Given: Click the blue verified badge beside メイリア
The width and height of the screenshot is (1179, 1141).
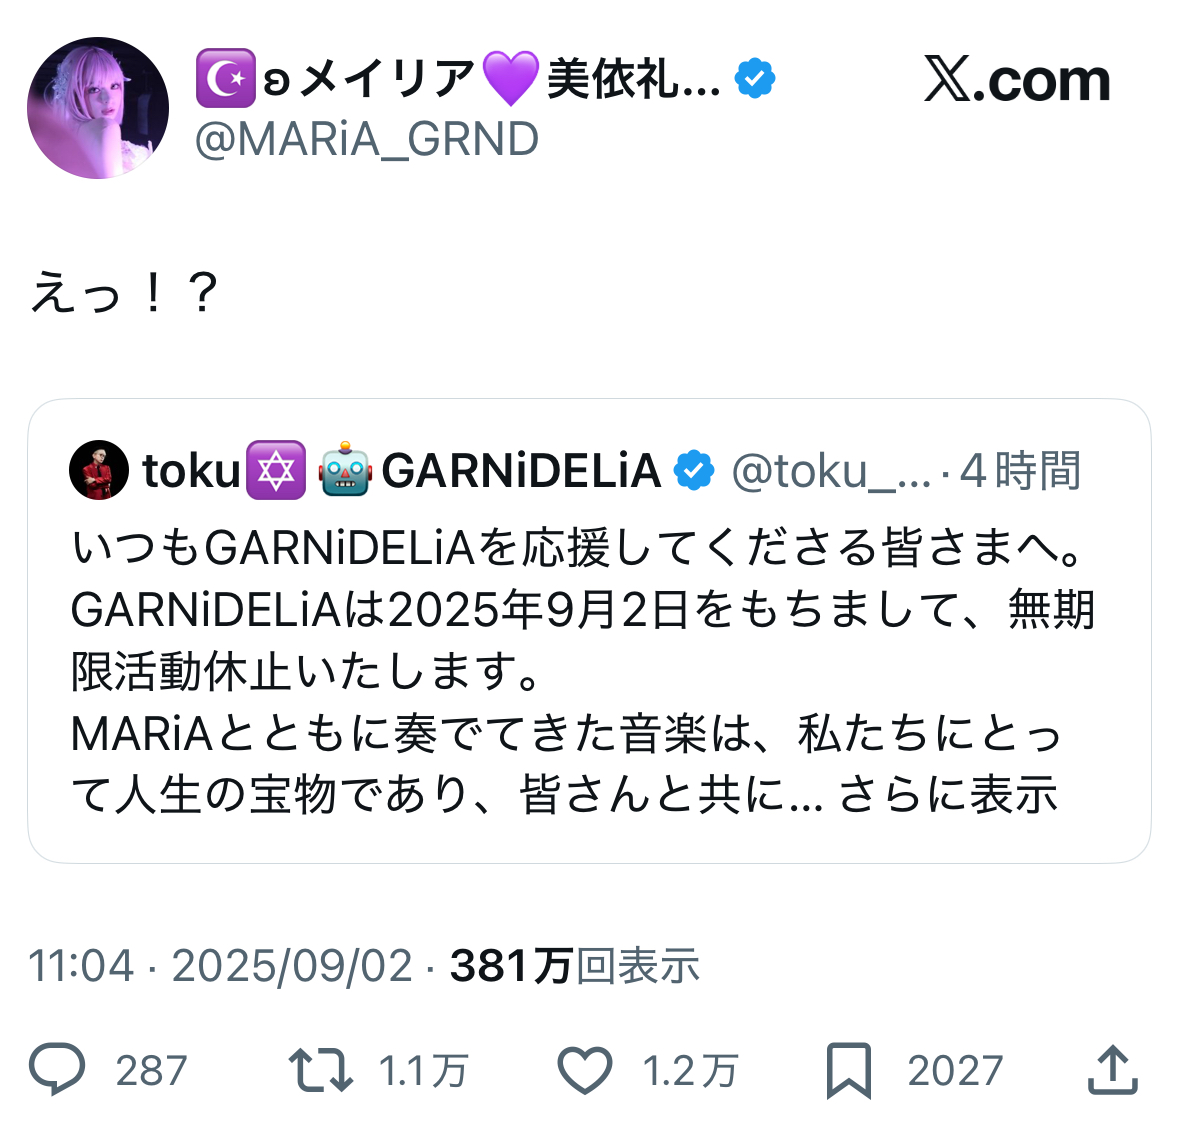Looking at the screenshot, I should click(x=755, y=78).
